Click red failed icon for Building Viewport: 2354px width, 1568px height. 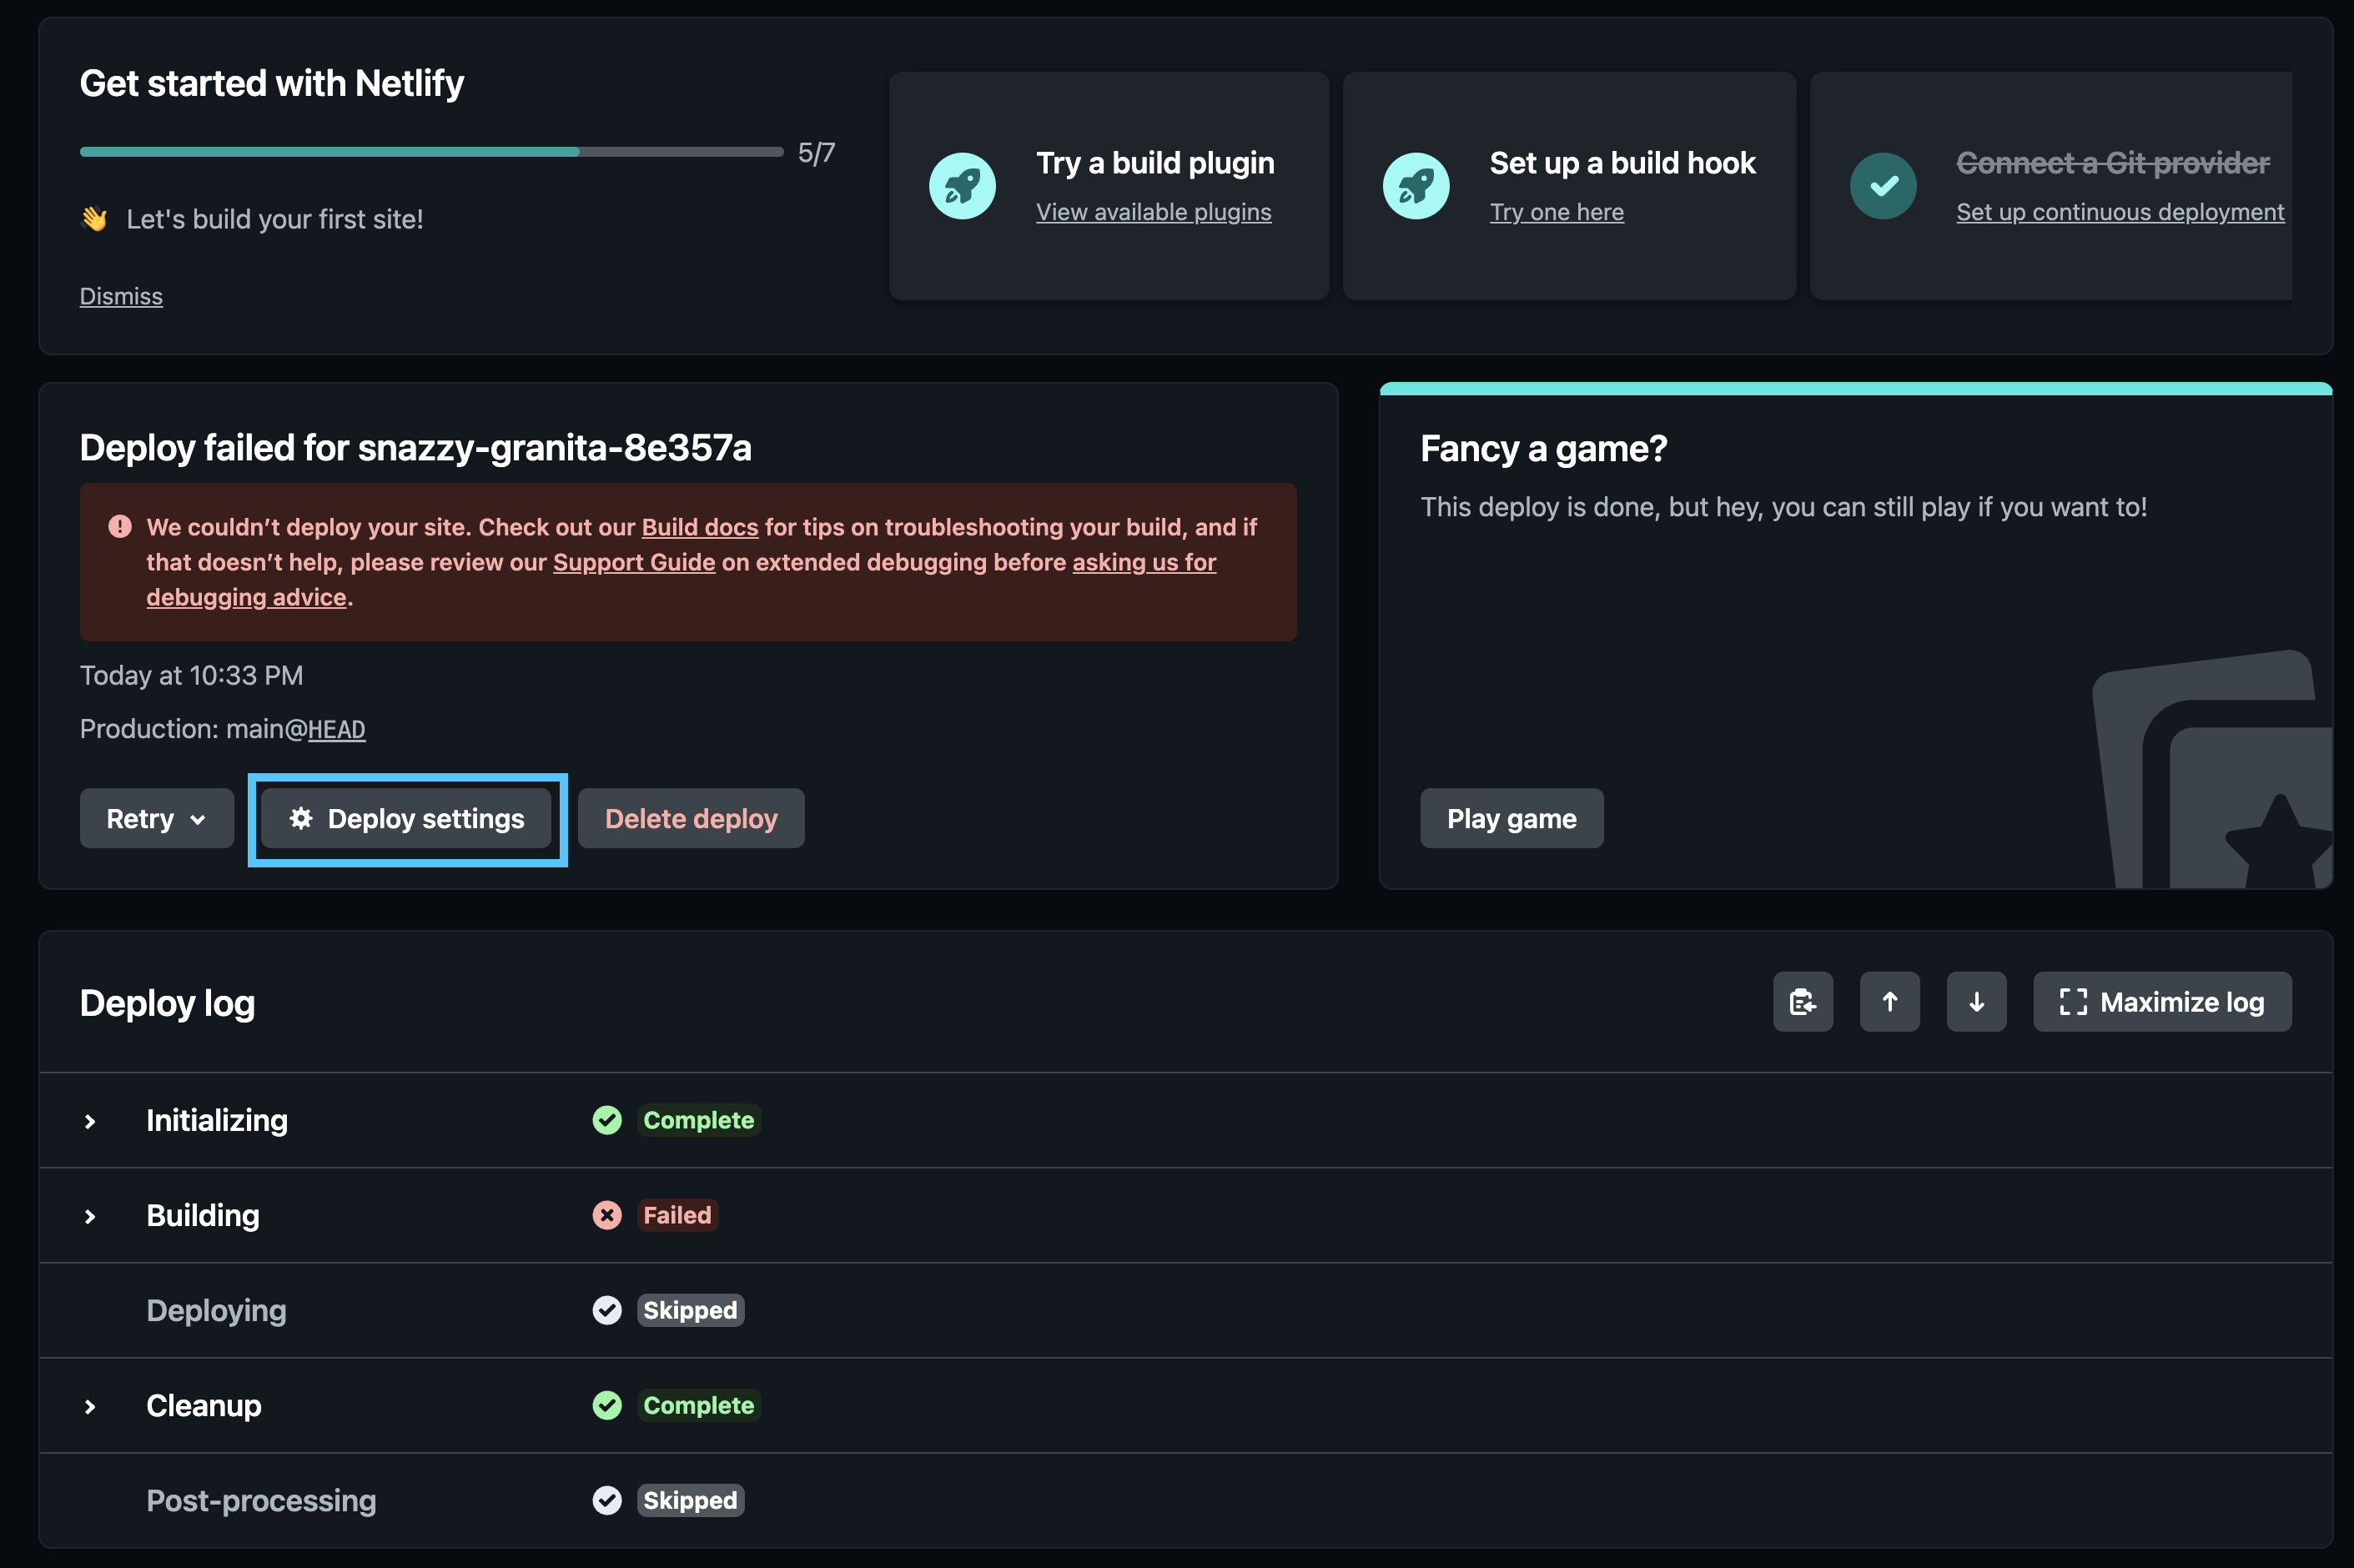607,1215
